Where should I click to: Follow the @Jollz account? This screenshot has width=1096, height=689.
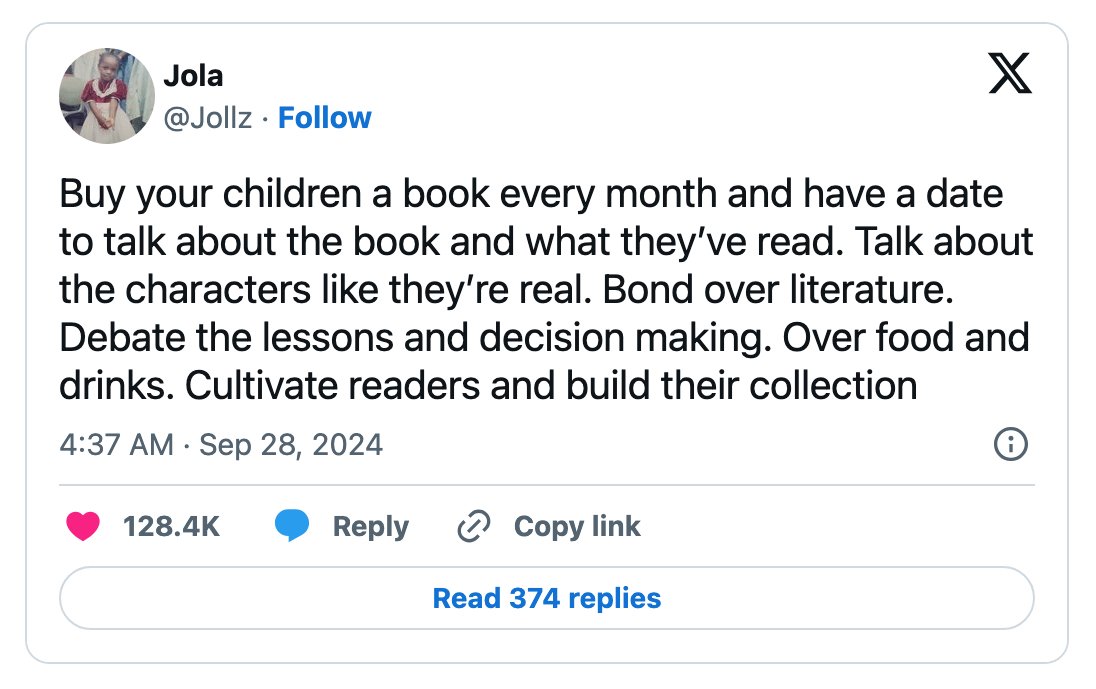[325, 118]
